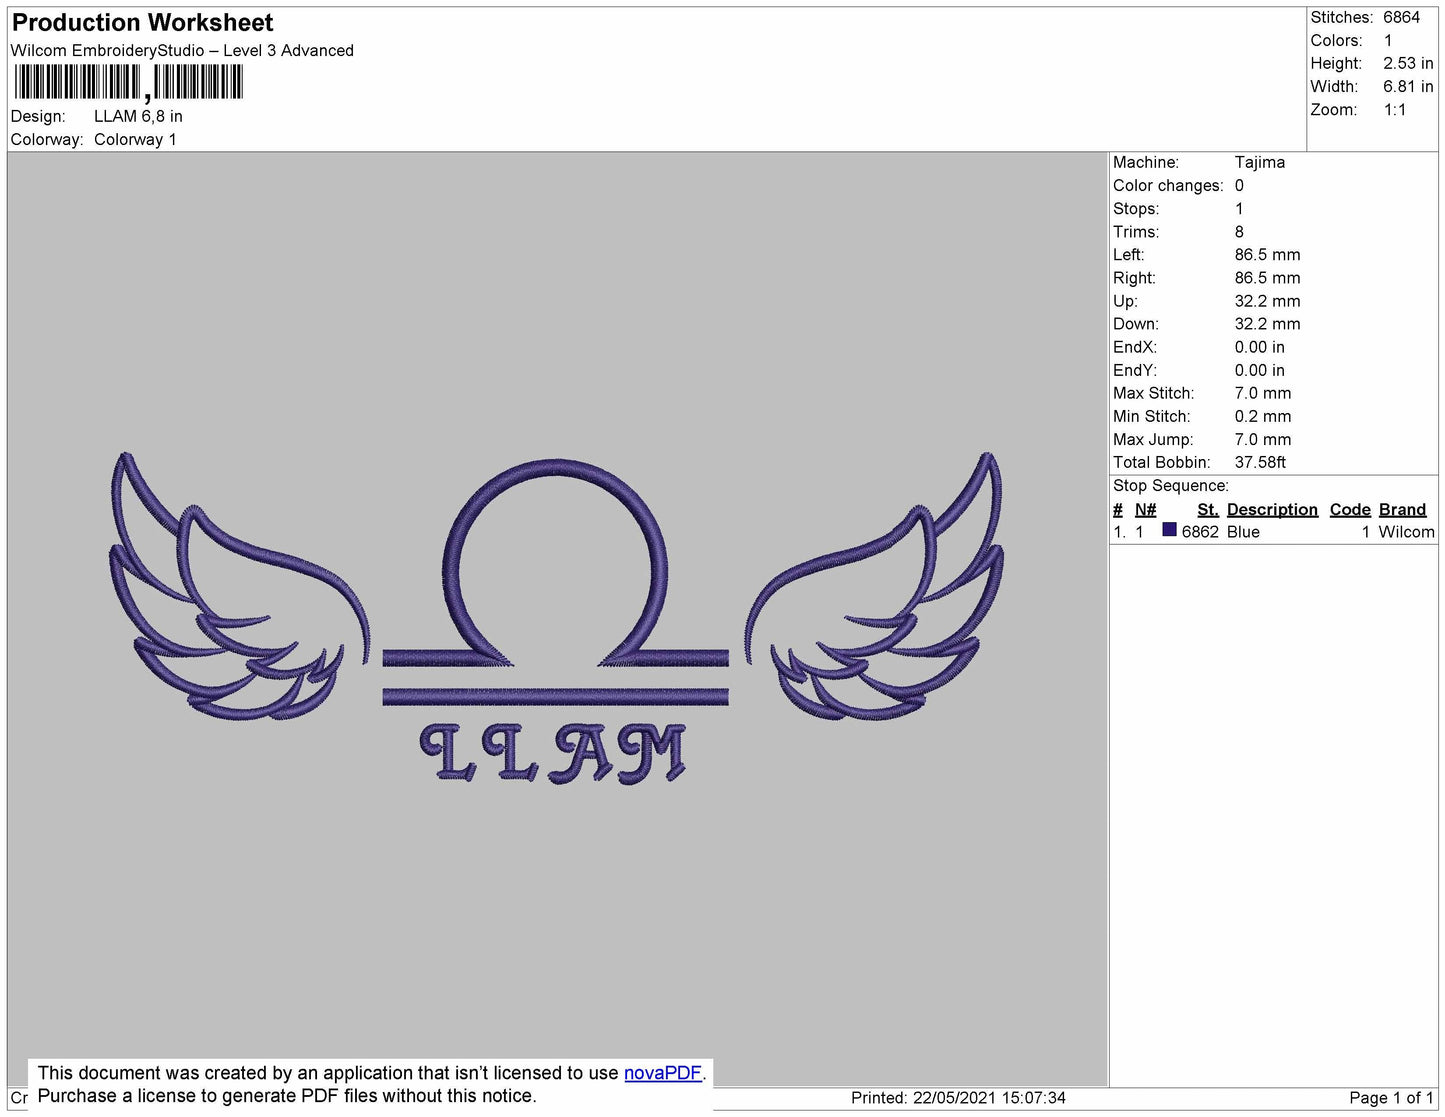Click the 'Color changes:' label
The height and width of the screenshot is (1117, 1445).
[1168, 185]
